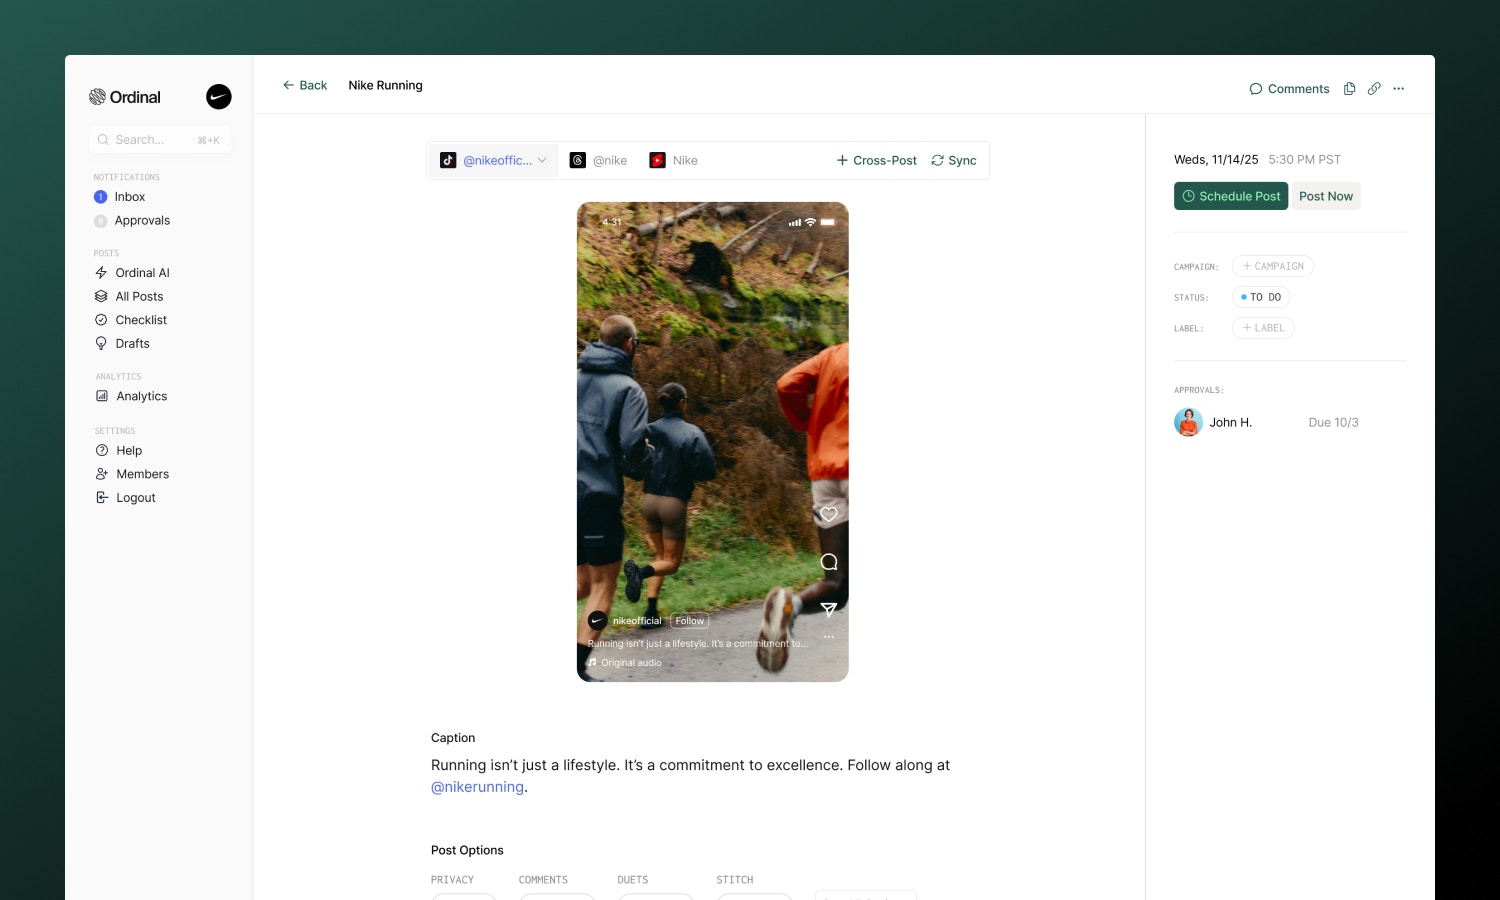The image size is (1500, 900).
Task: Add a campaign with + CAMPAIGN
Action: [x=1273, y=266]
